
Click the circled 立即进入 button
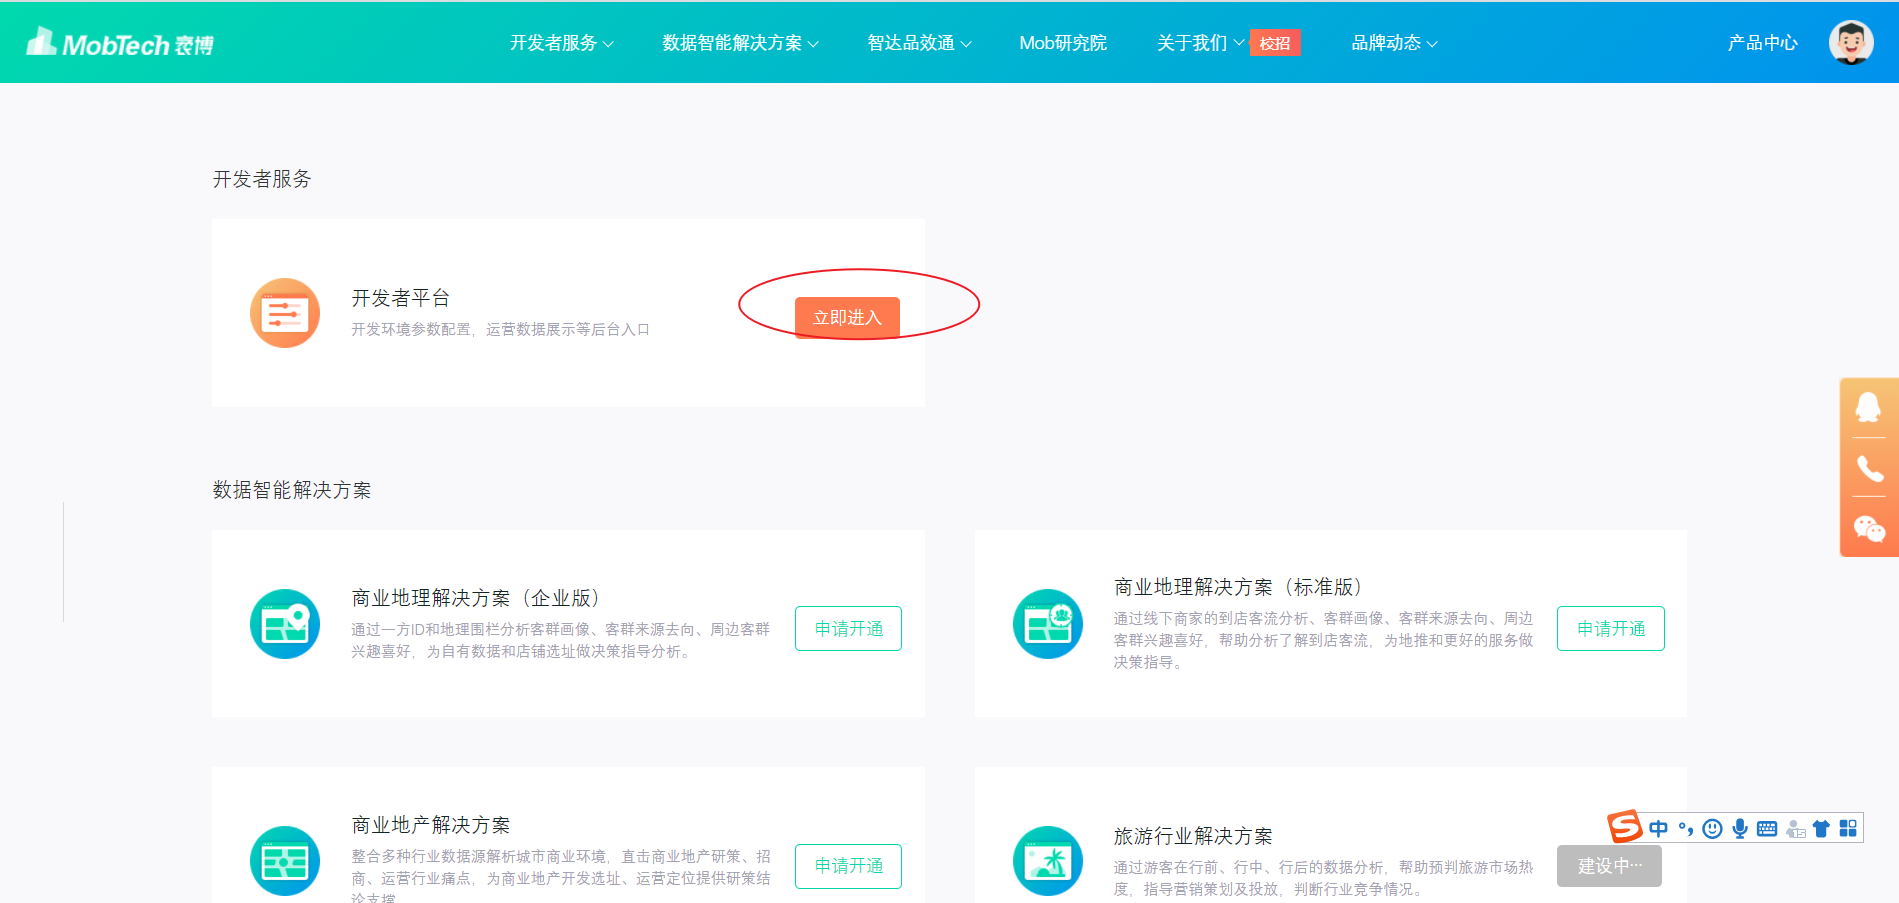pos(846,316)
